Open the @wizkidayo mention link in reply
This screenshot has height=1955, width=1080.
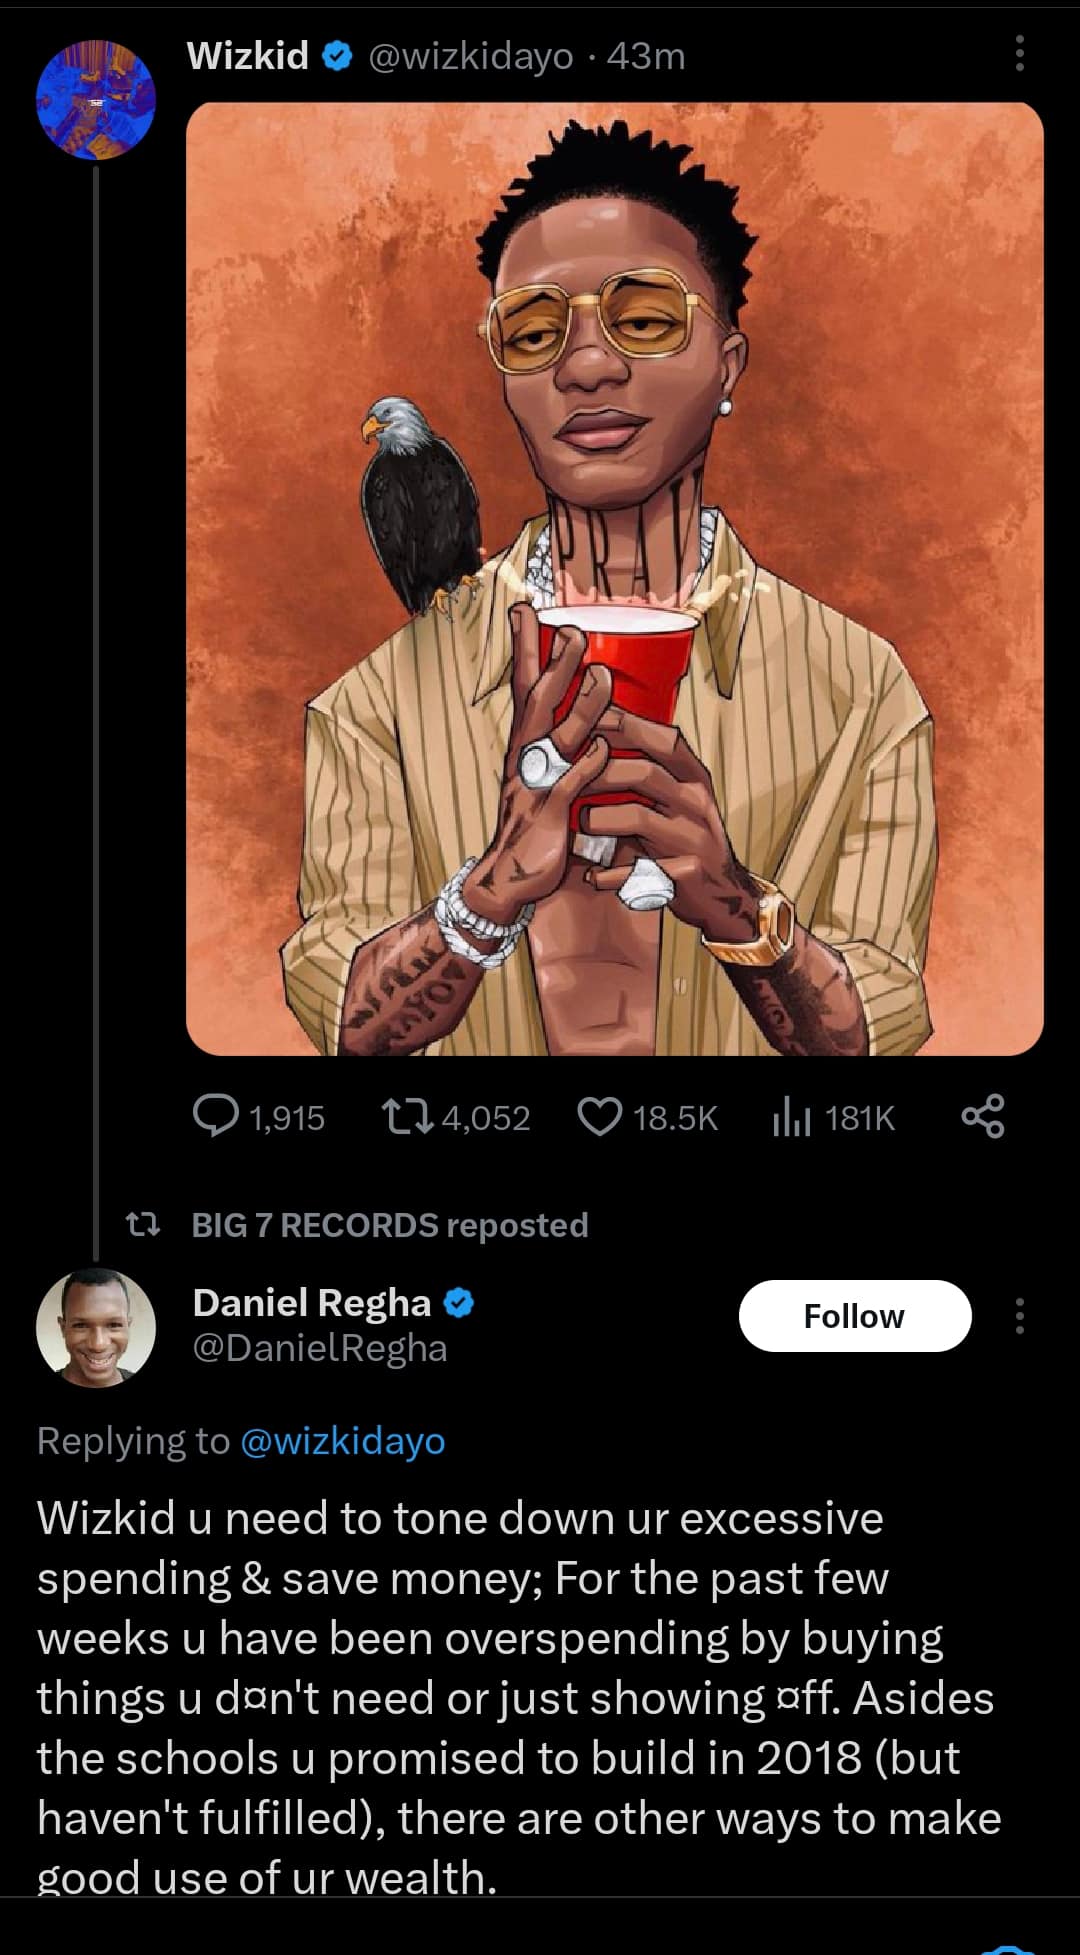(343, 1441)
